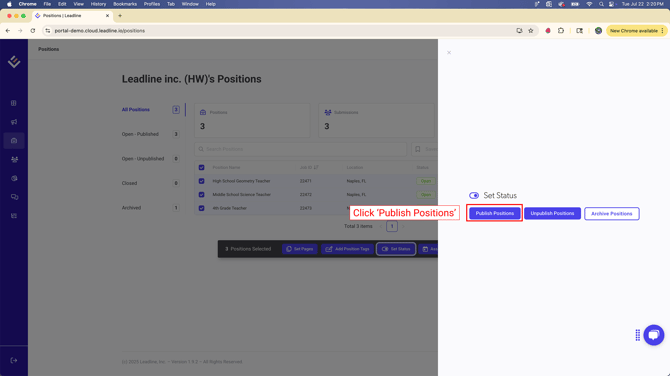Open the Bookmarks menu
Screen dimensions: 670x376
125,4
